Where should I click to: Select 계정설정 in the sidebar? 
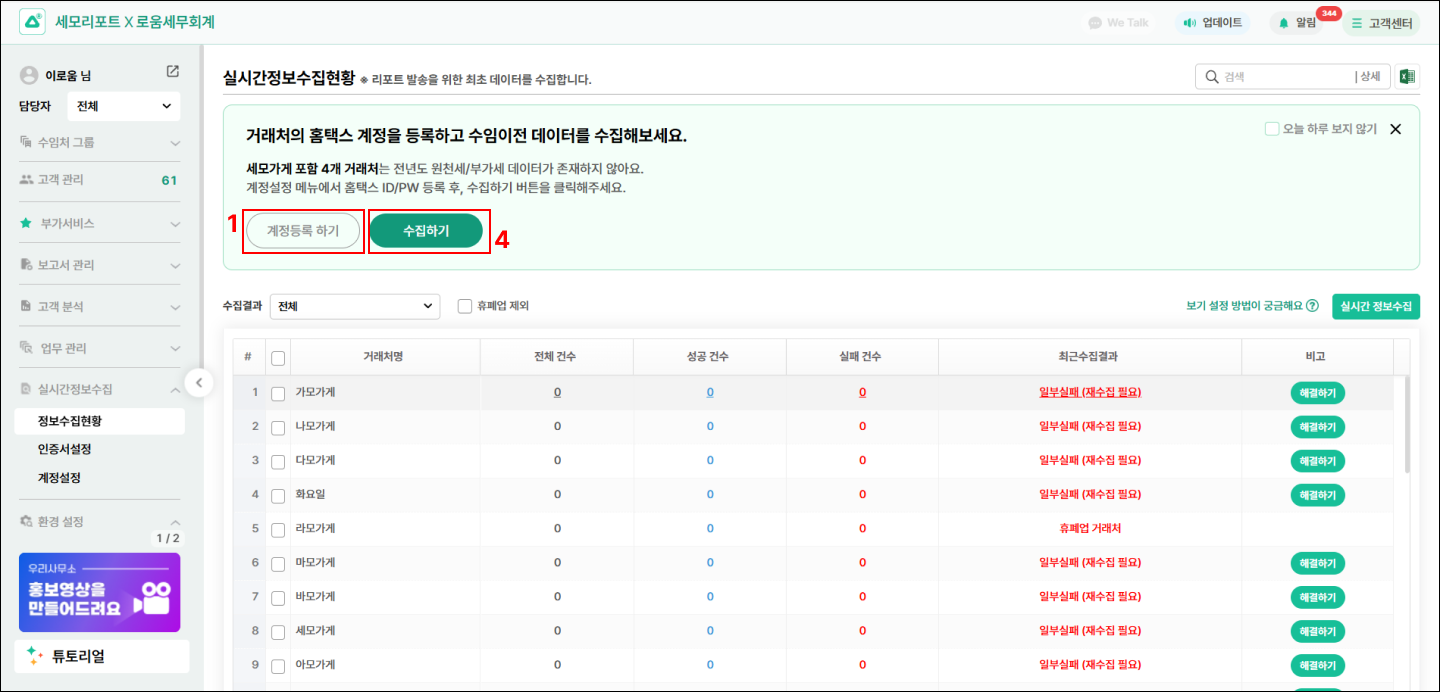pos(59,478)
